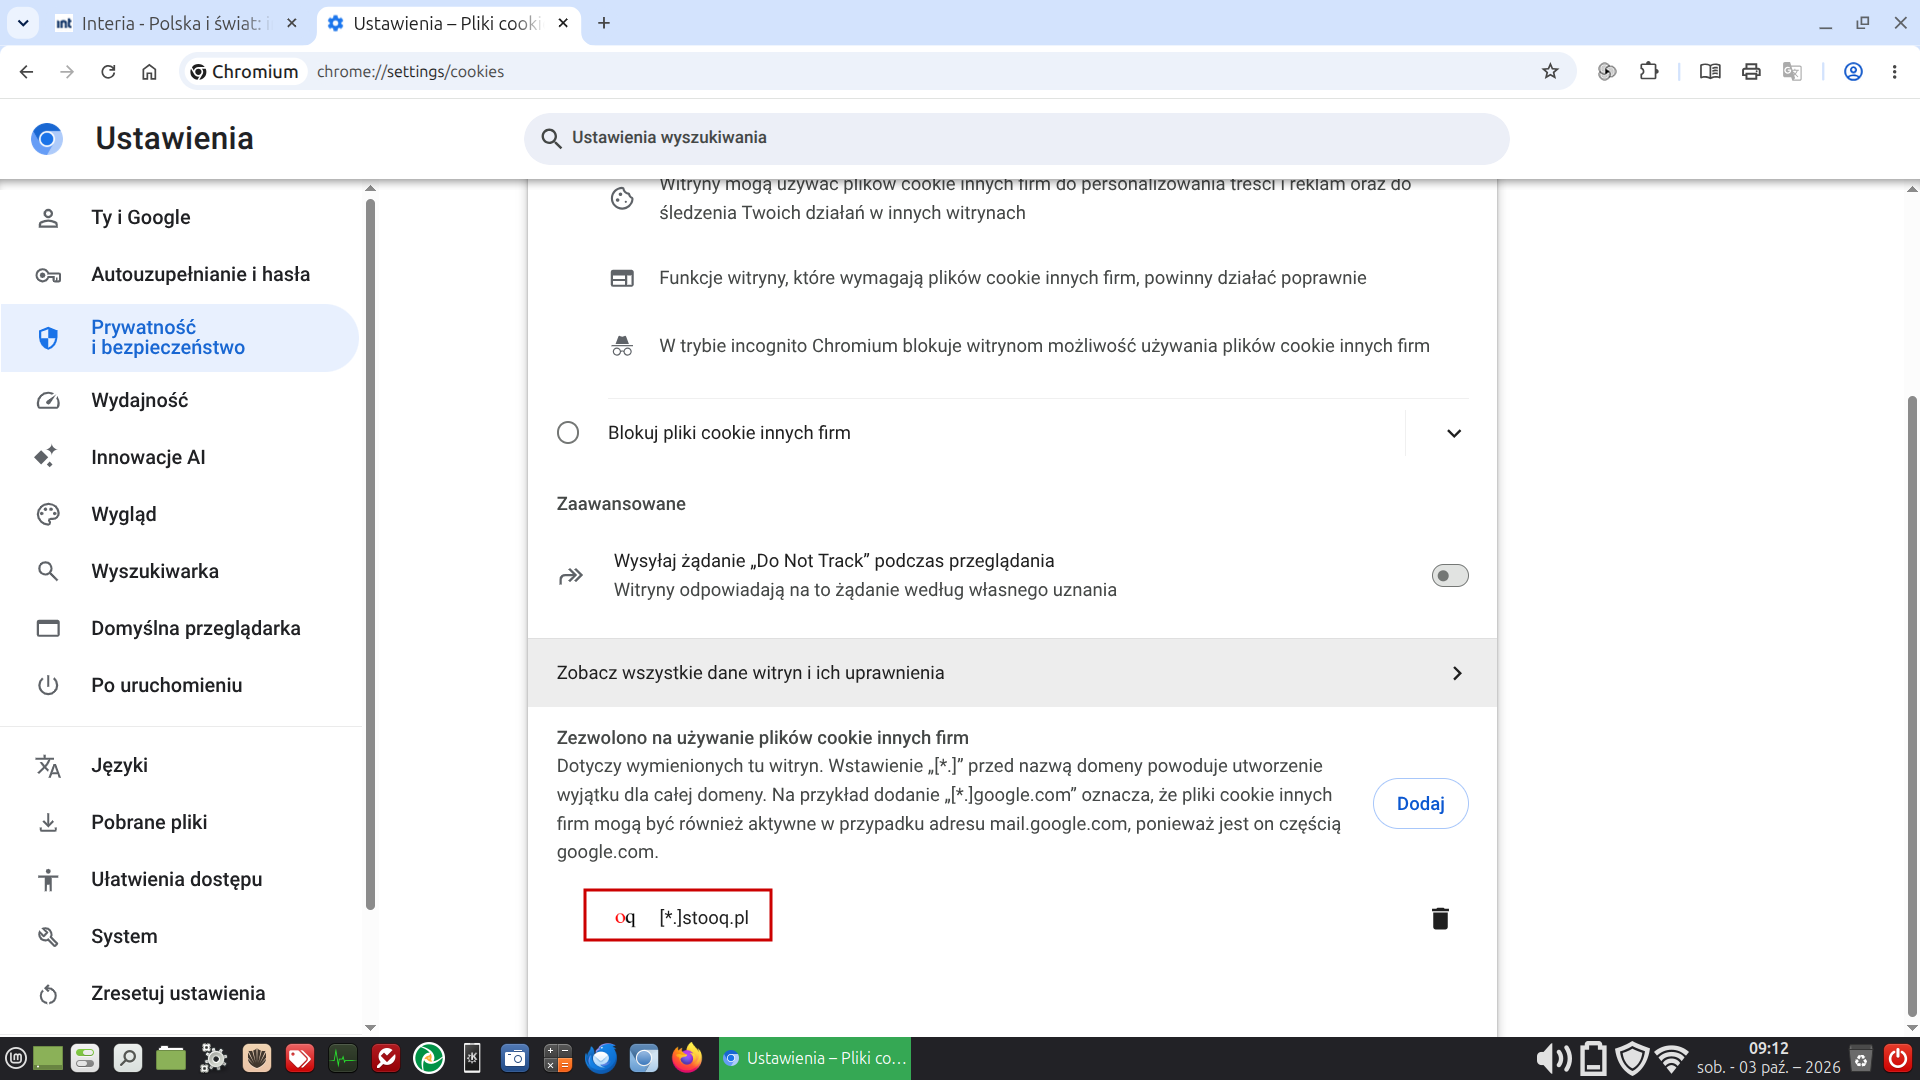Image resolution: width=1920 pixels, height=1080 pixels.
Task: Open reading mode from the toolbar
Action: [x=1710, y=71]
